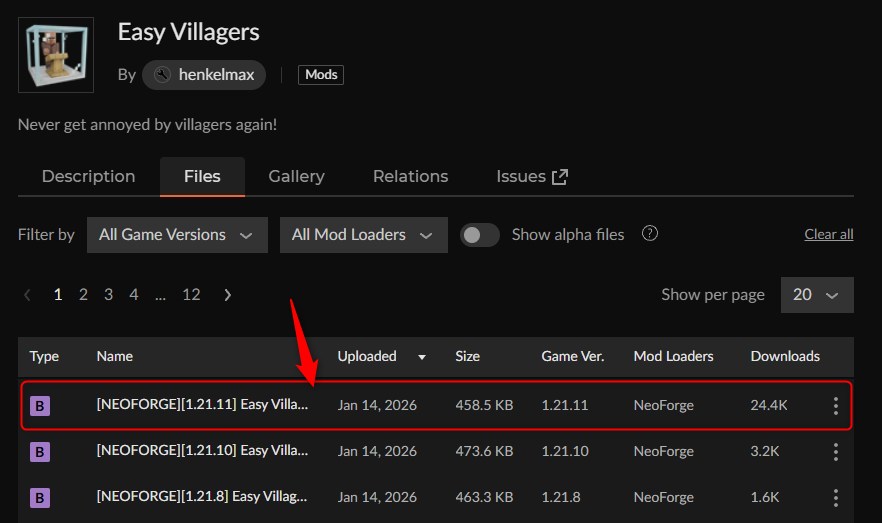Image resolution: width=882 pixels, height=523 pixels.
Task: Go to previous page with left arrow
Action: (x=27, y=295)
